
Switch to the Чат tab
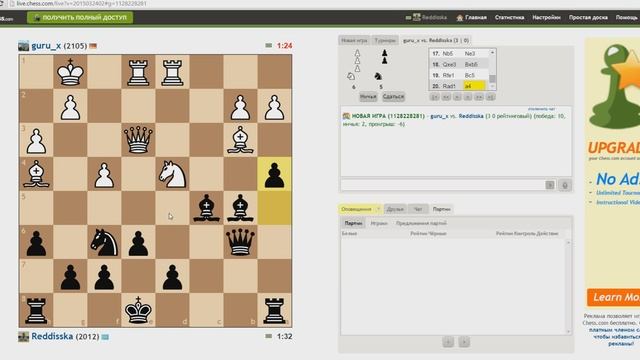click(x=418, y=209)
